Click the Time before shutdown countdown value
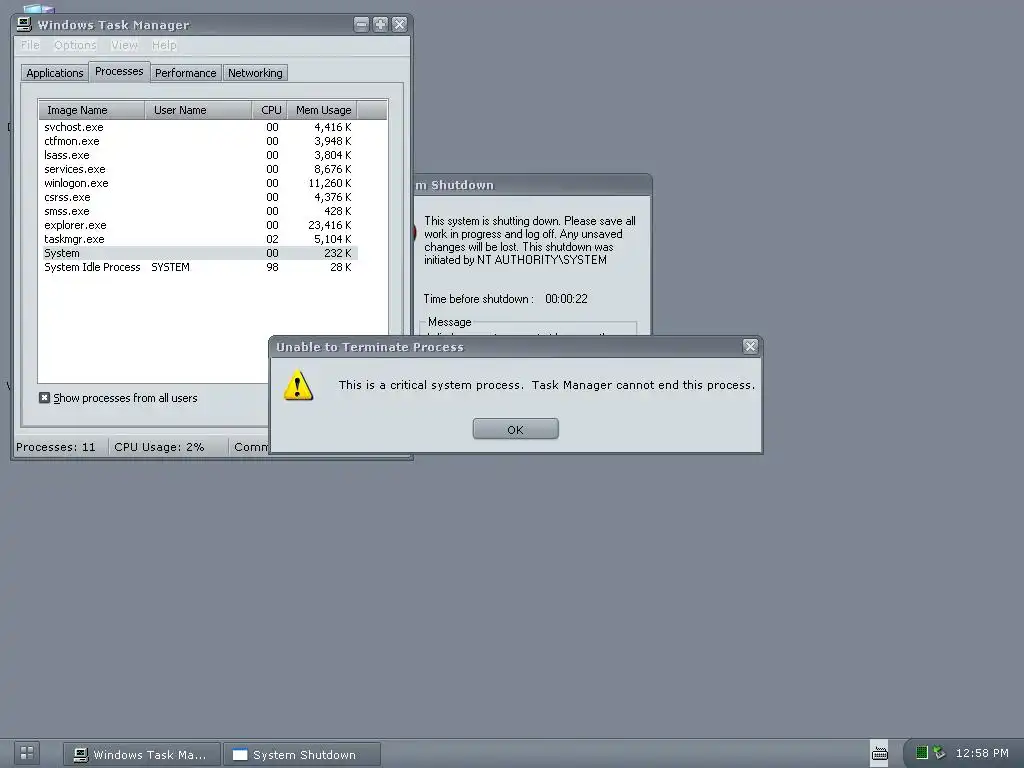Image resolution: width=1024 pixels, height=768 pixels. (566, 298)
